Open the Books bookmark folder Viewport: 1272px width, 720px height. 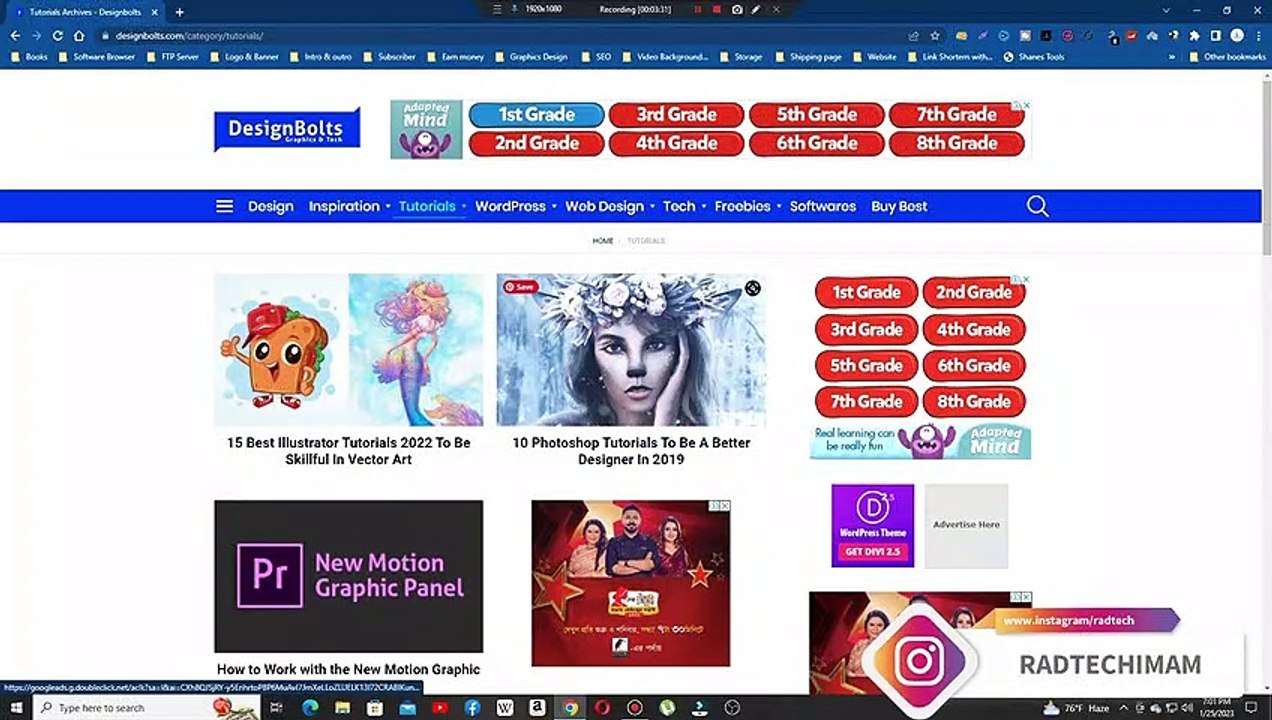coord(29,57)
